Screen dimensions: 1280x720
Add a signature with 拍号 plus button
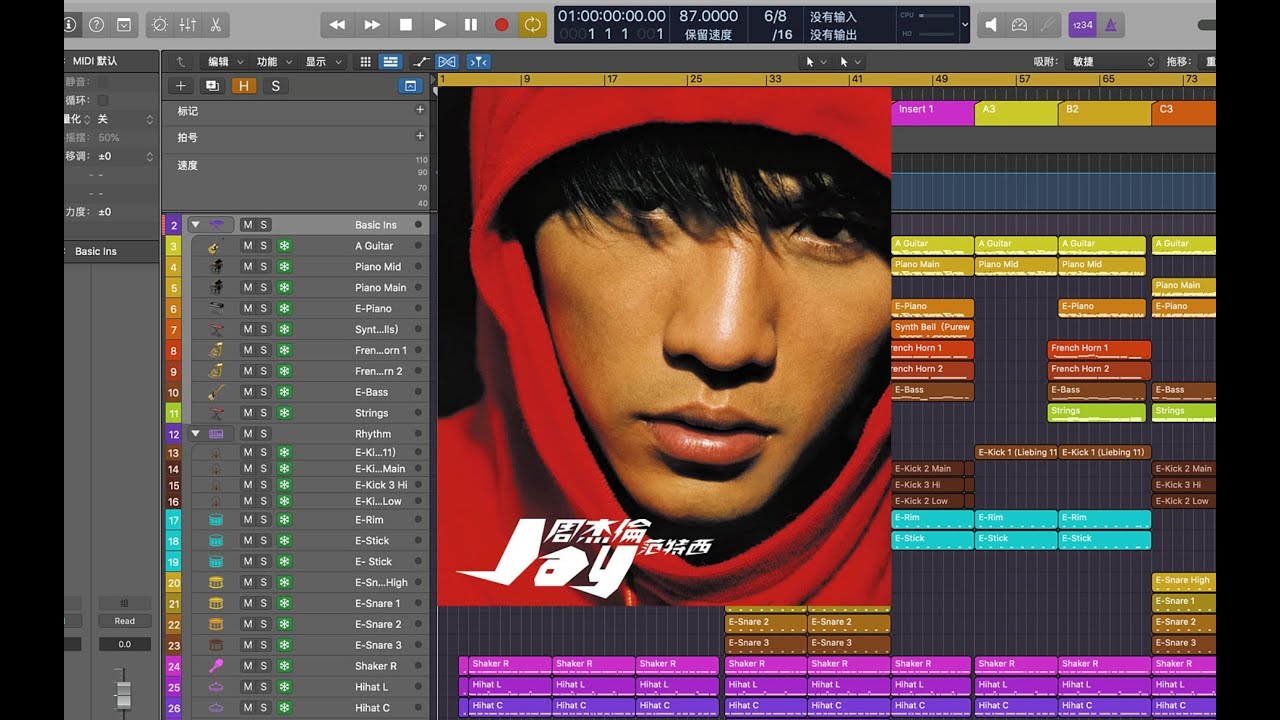click(x=420, y=136)
